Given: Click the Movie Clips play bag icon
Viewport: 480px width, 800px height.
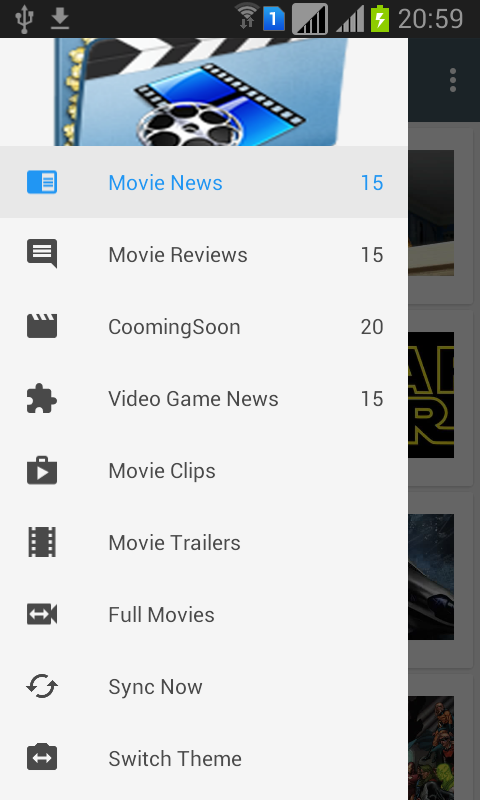Looking at the screenshot, I should pos(42,470).
